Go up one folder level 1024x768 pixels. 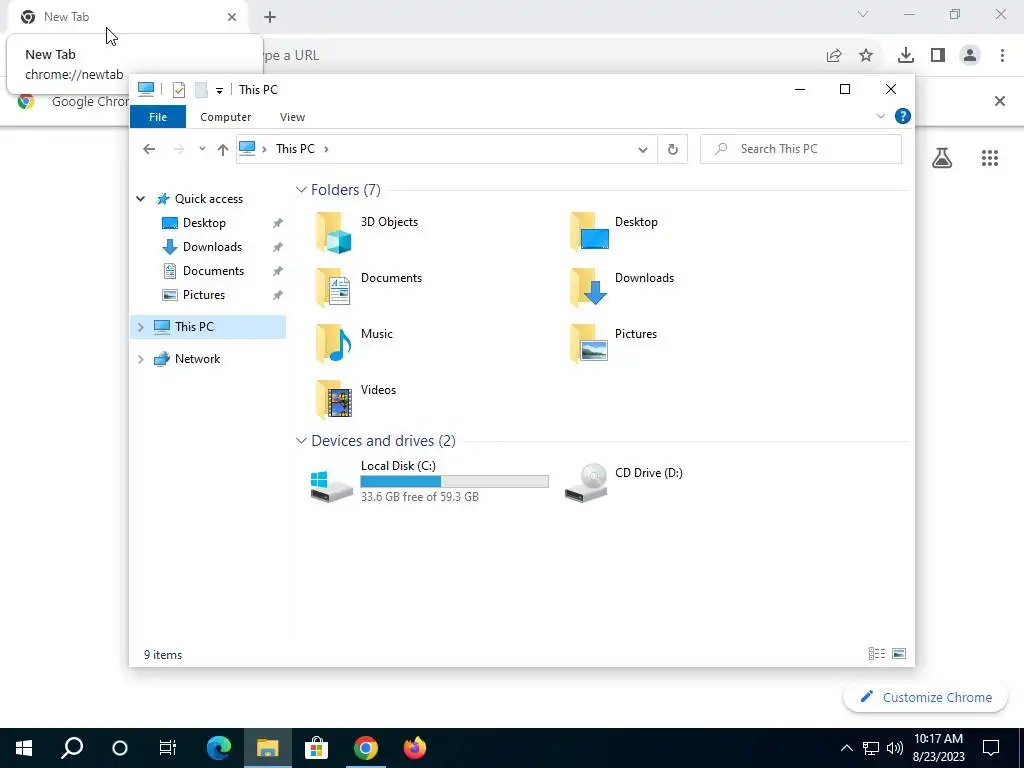click(223, 150)
